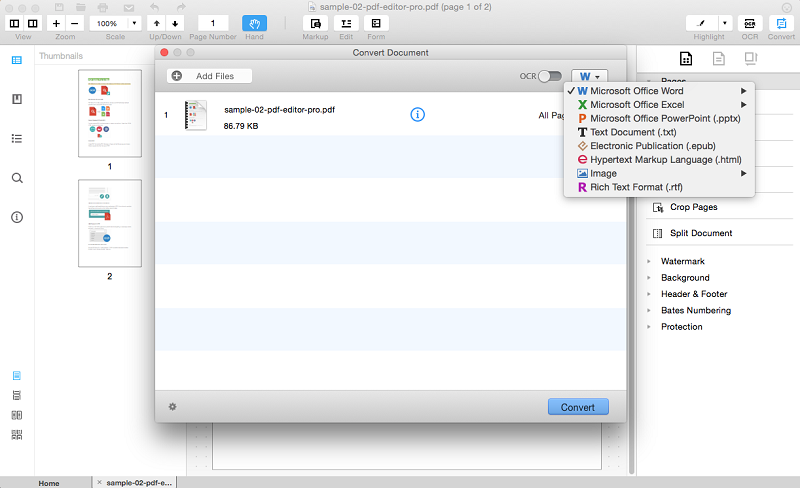Select sample-02-pdf-editor-pro.pdf file name
The image size is (800, 488).
(279, 110)
